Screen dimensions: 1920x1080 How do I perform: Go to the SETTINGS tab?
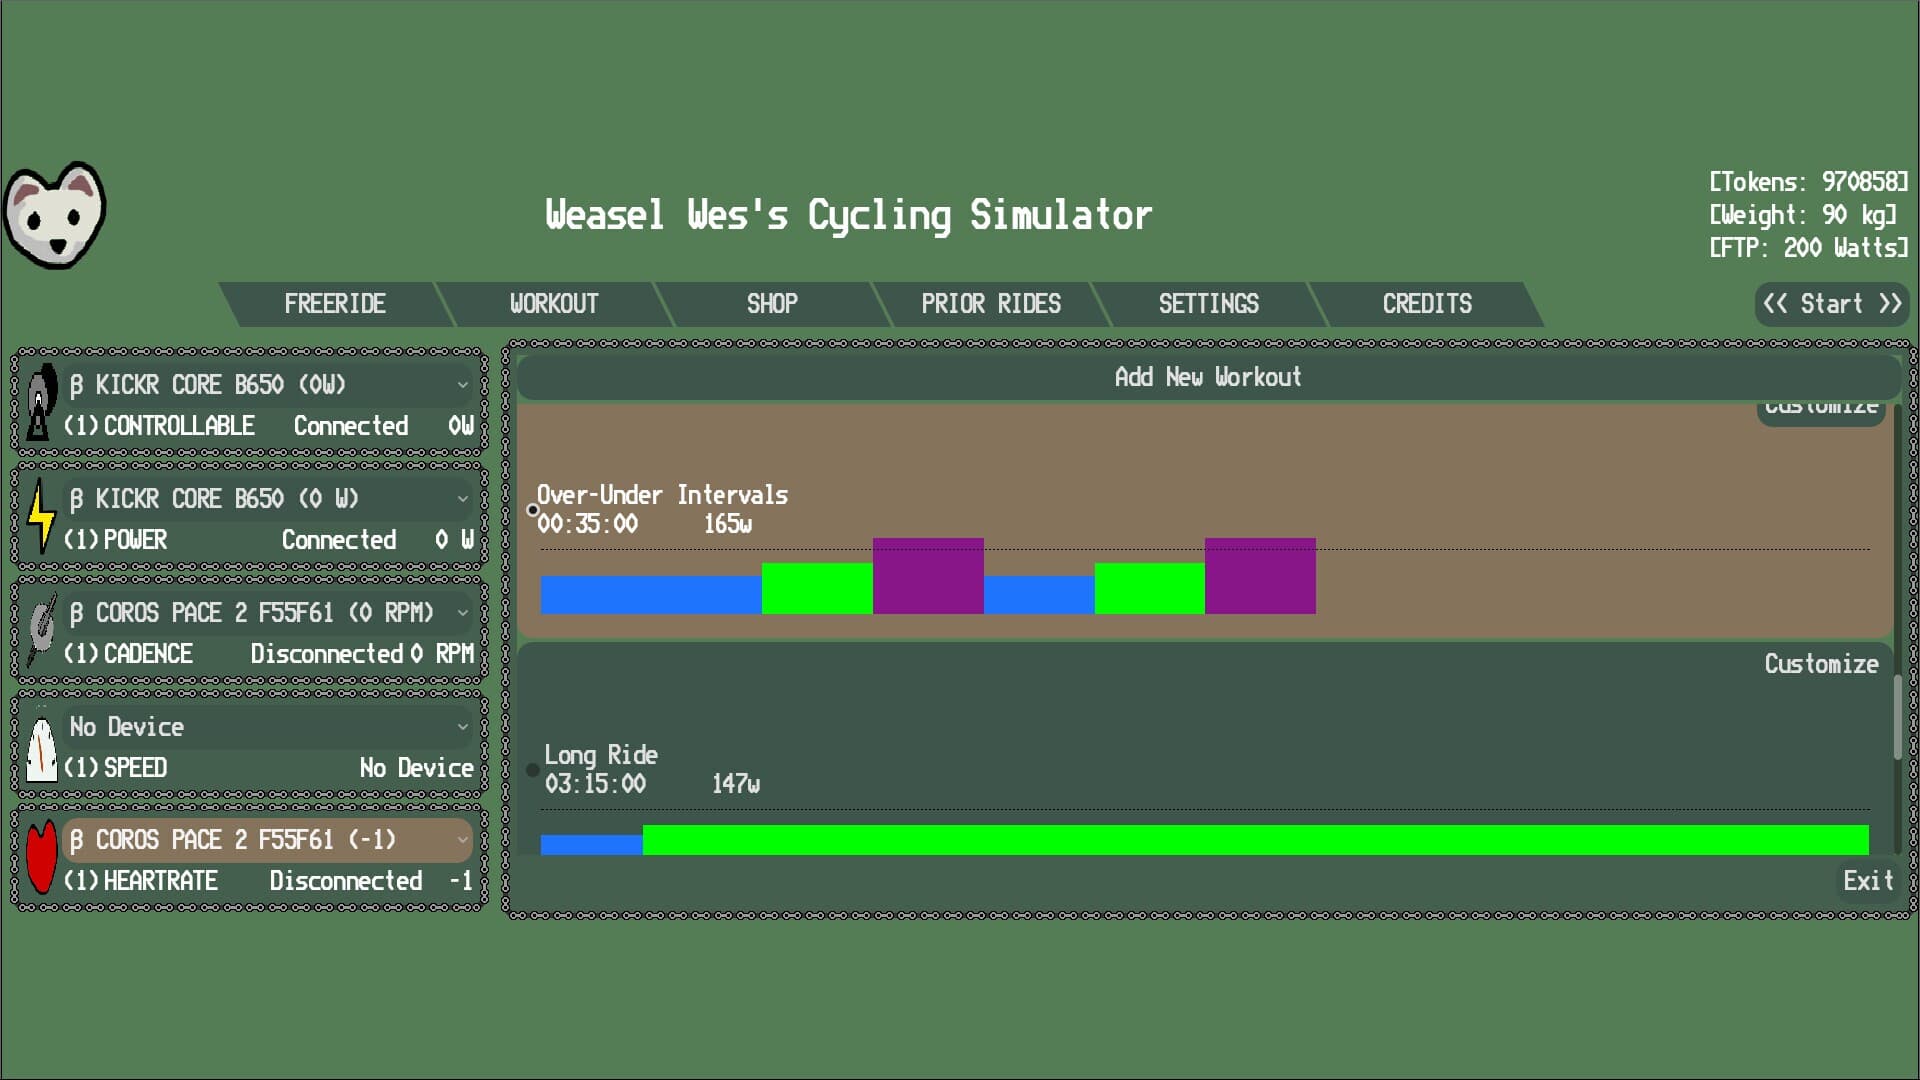(1209, 304)
